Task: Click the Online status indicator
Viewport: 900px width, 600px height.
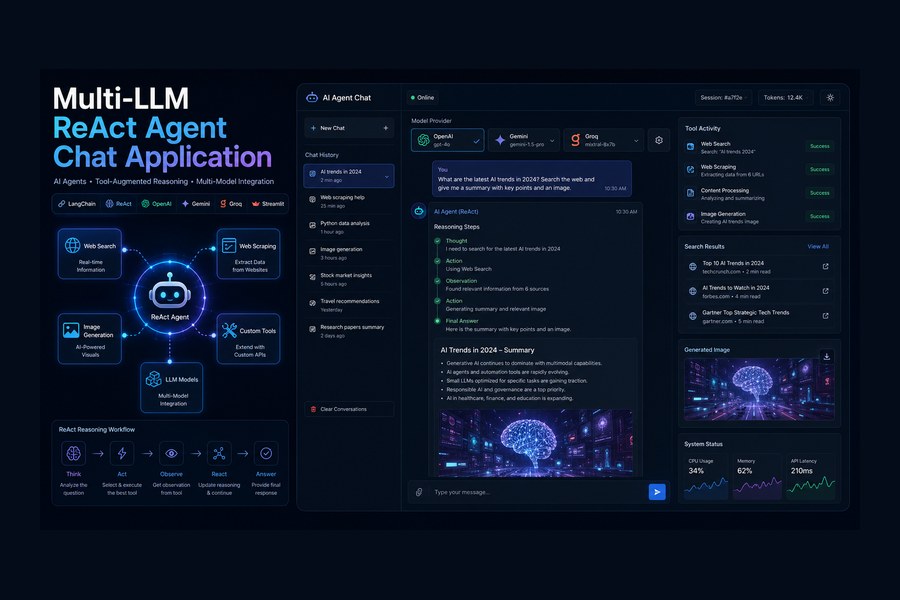Action: pyautogui.click(x=422, y=98)
